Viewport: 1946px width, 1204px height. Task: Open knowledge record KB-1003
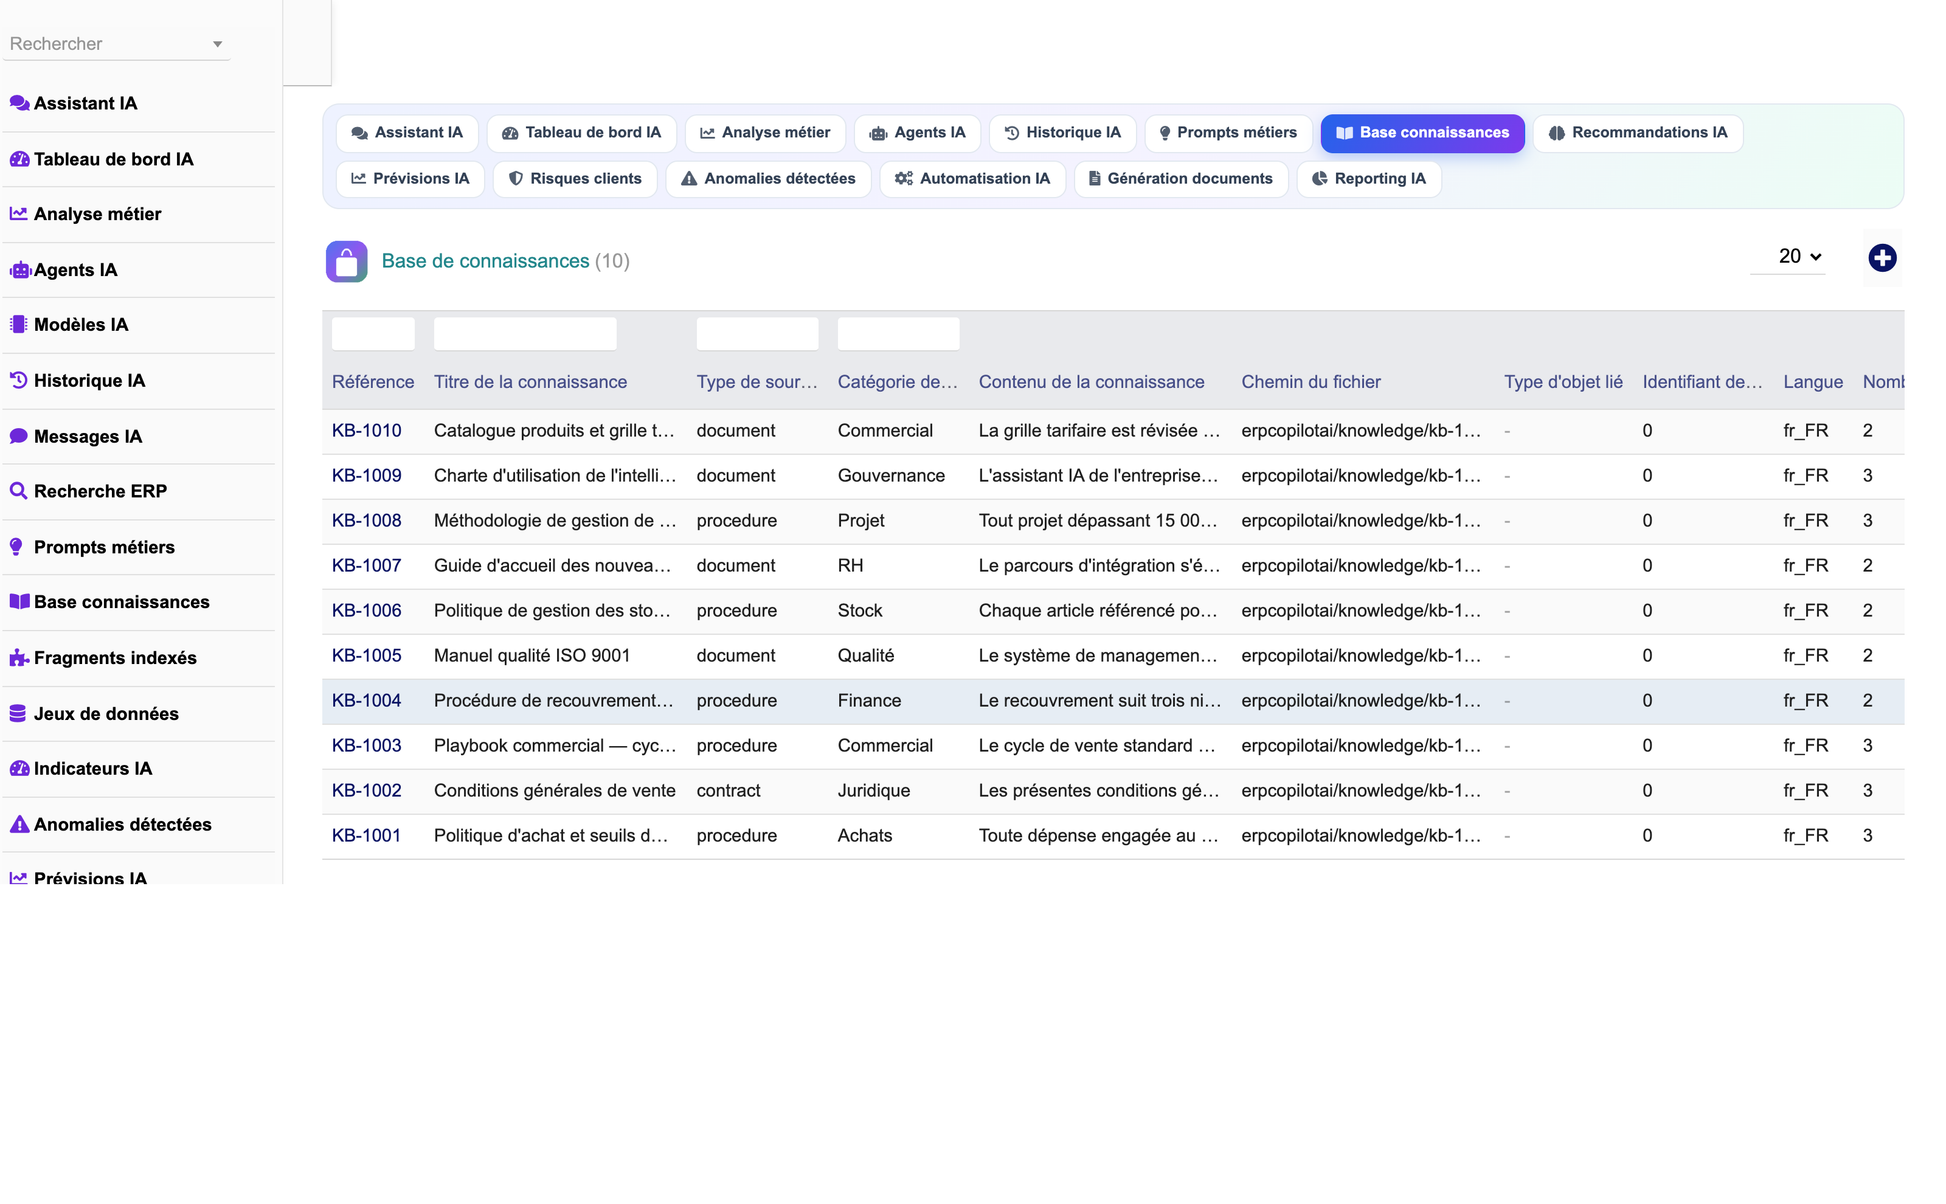(366, 746)
